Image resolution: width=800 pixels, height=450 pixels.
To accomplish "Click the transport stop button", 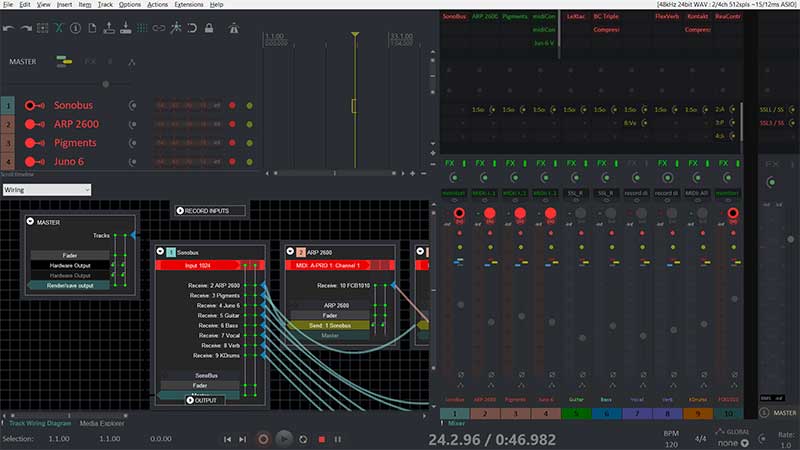I will [322, 439].
